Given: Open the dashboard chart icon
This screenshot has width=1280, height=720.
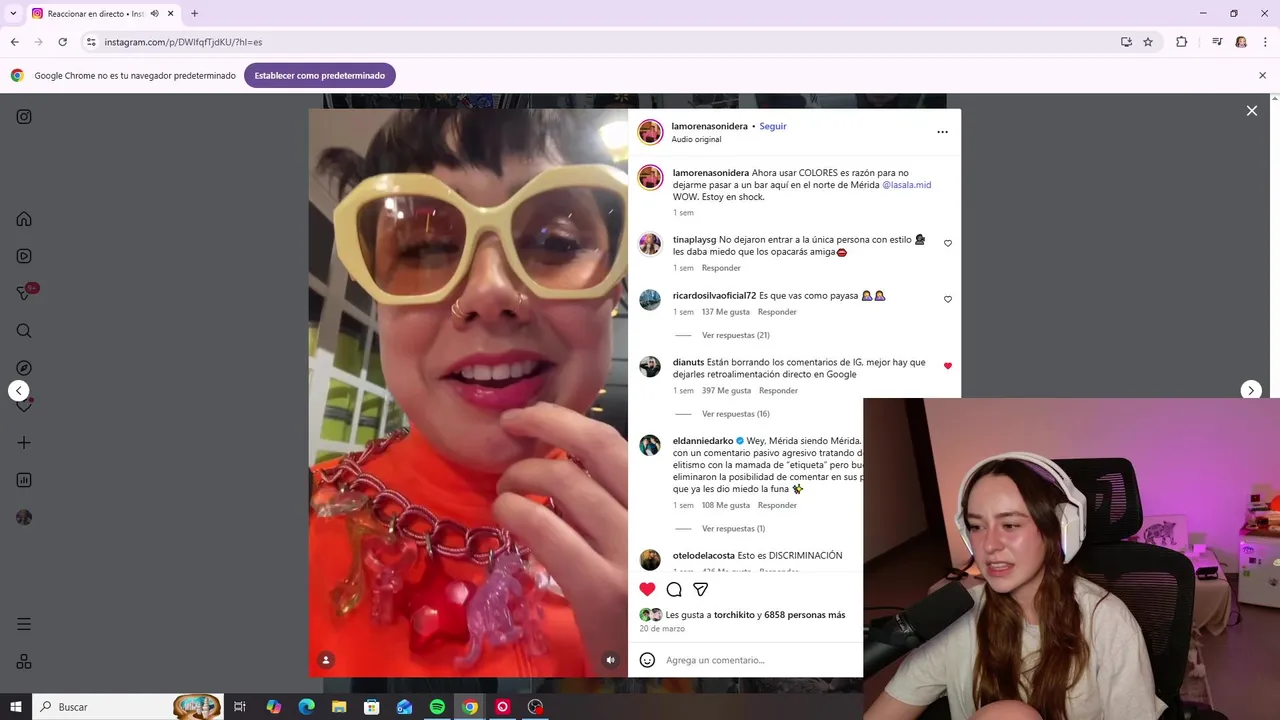Looking at the screenshot, I should 24,480.
